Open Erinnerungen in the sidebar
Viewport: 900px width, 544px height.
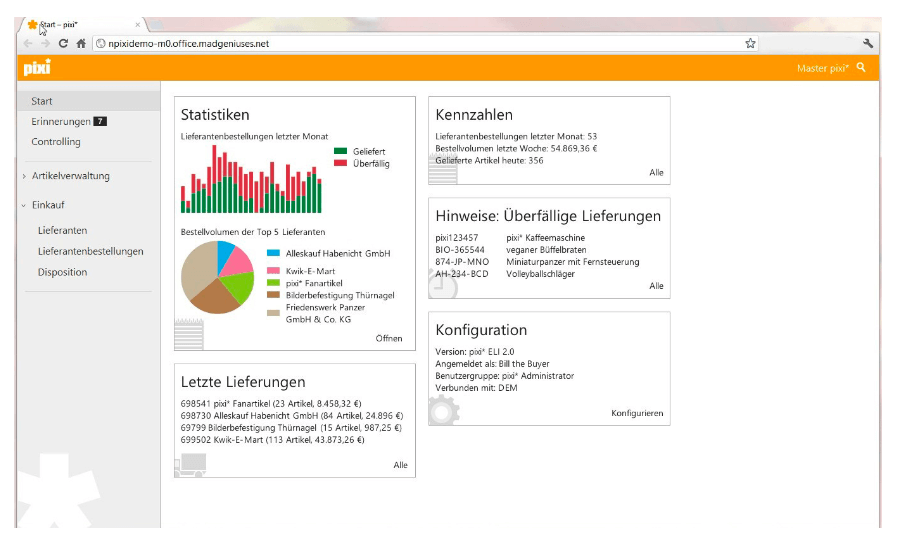coord(61,122)
